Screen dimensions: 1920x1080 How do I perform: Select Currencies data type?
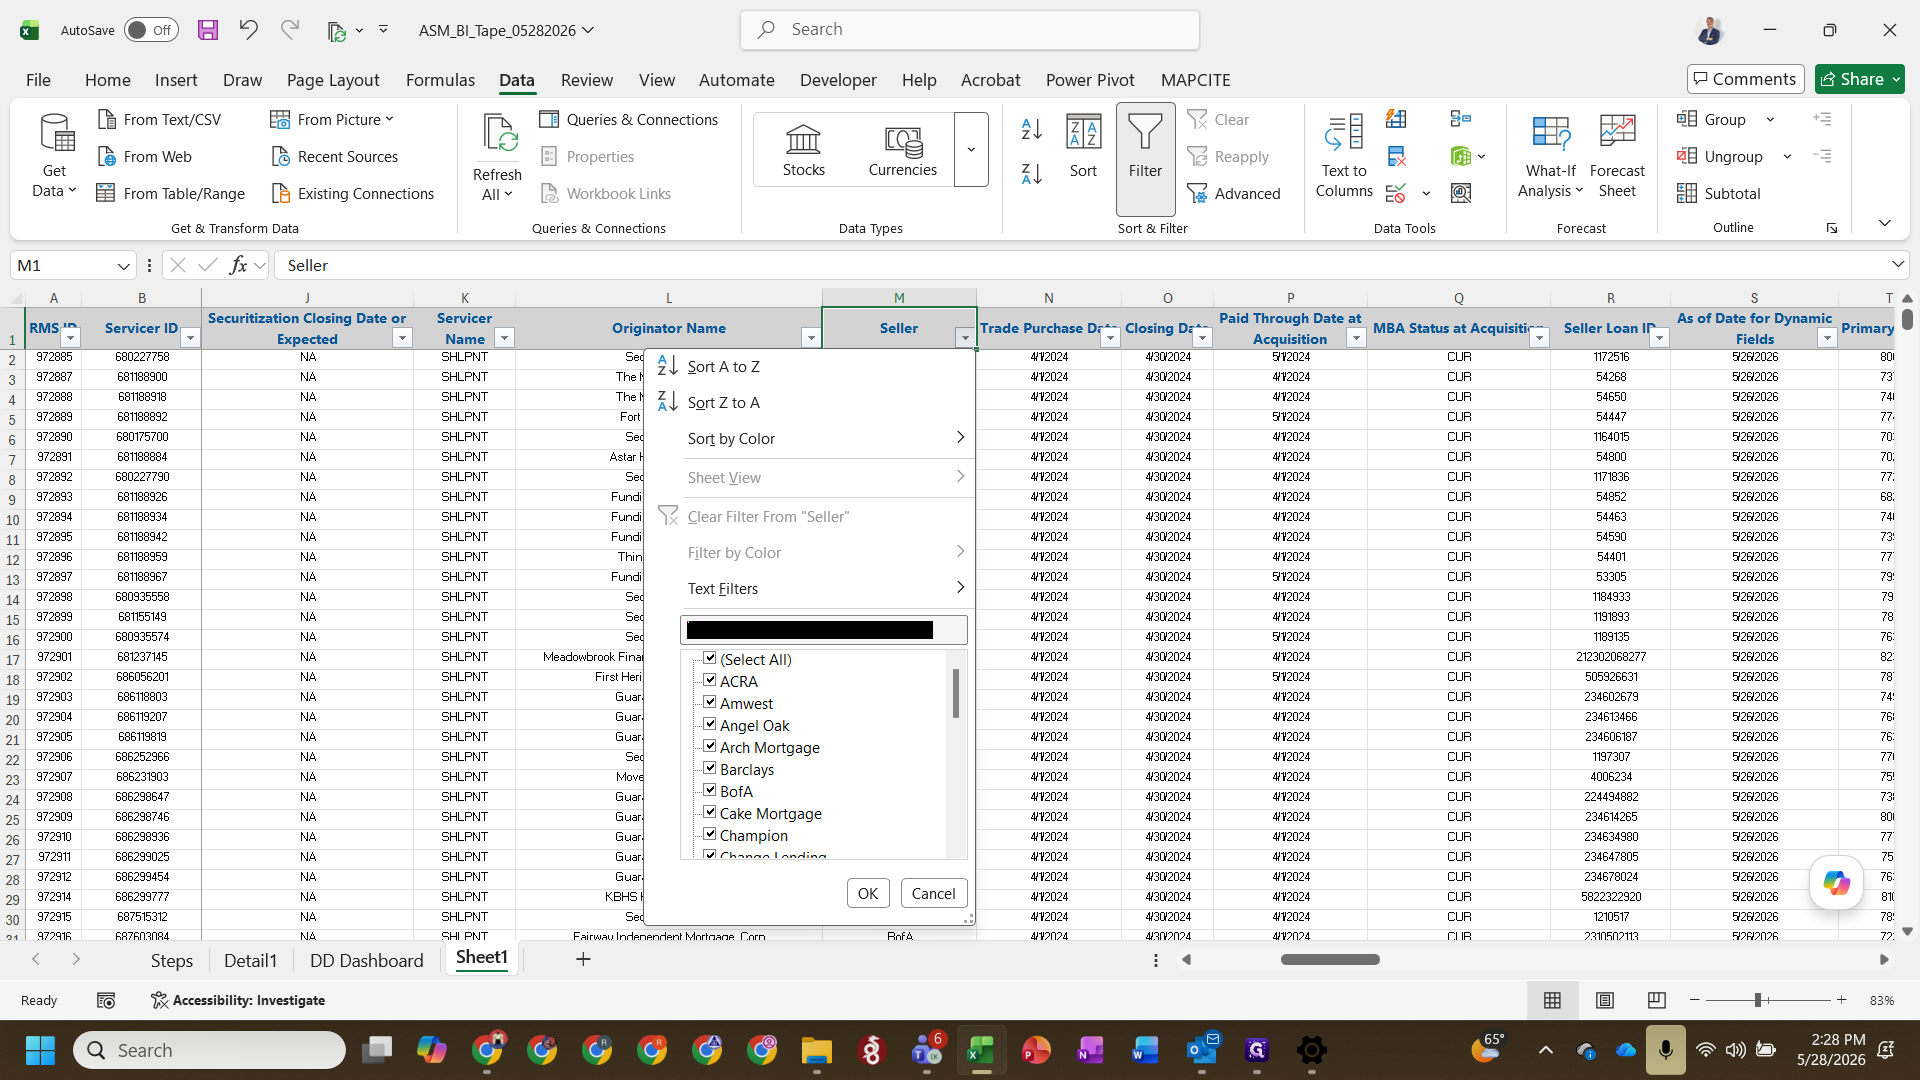(903, 150)
